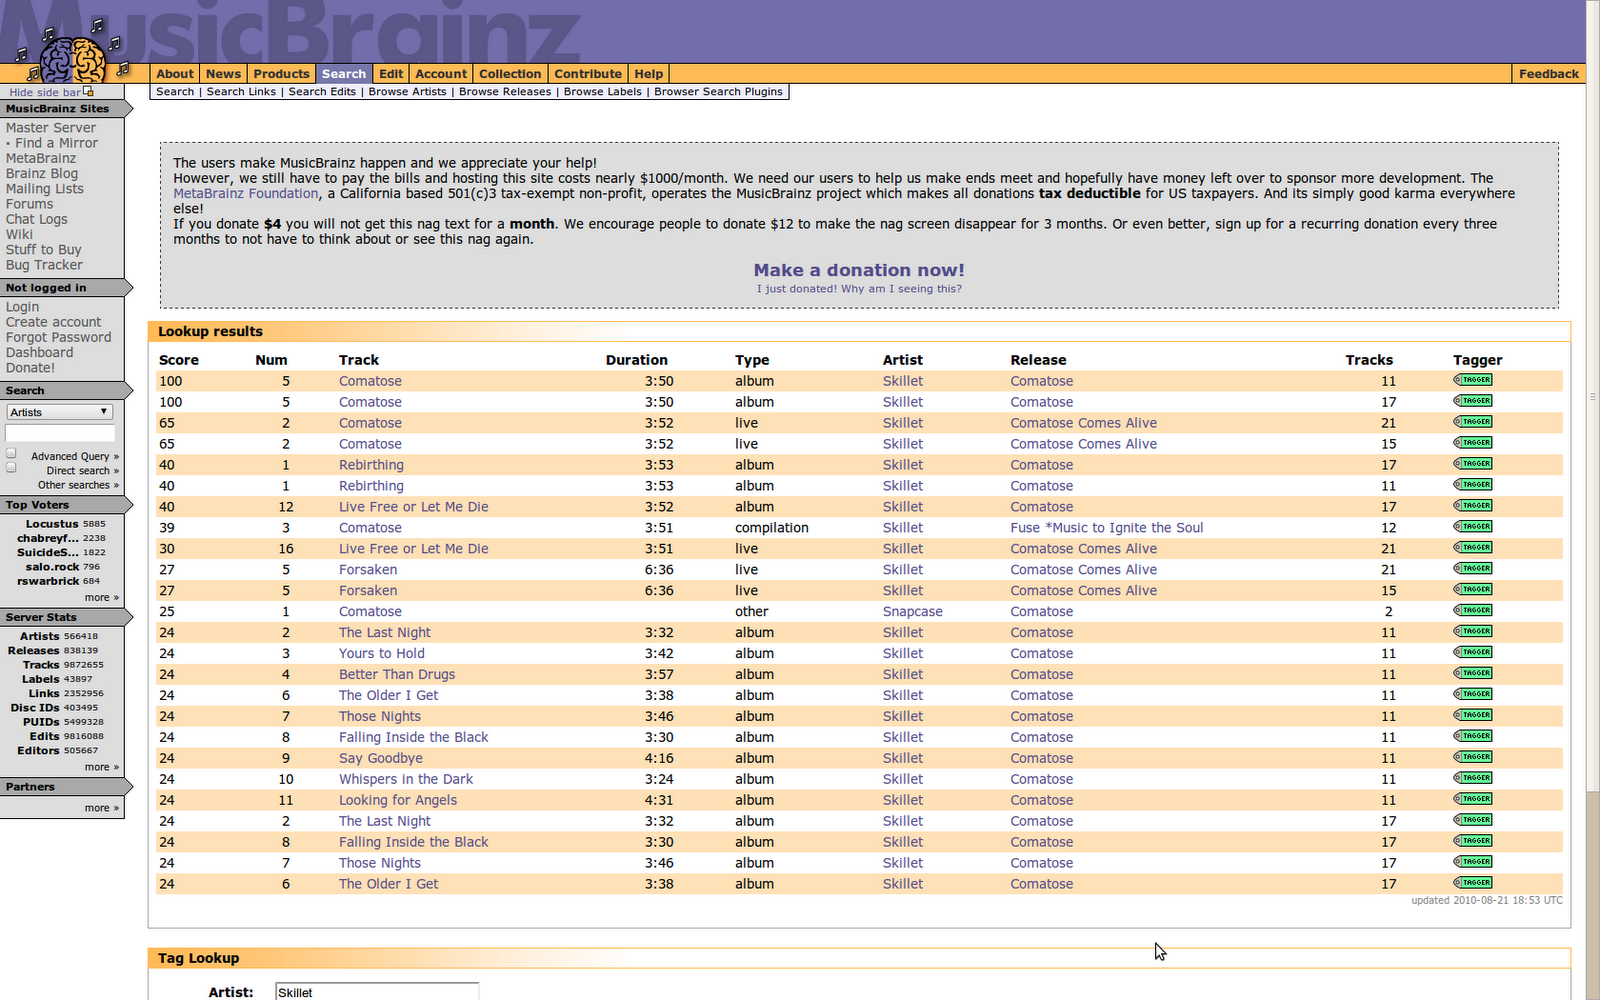Click Tagger icon for Those Nights row with 17 tracks
The width and height of the screenshot is (1600, 1000).
click(x=1473, y=862)
